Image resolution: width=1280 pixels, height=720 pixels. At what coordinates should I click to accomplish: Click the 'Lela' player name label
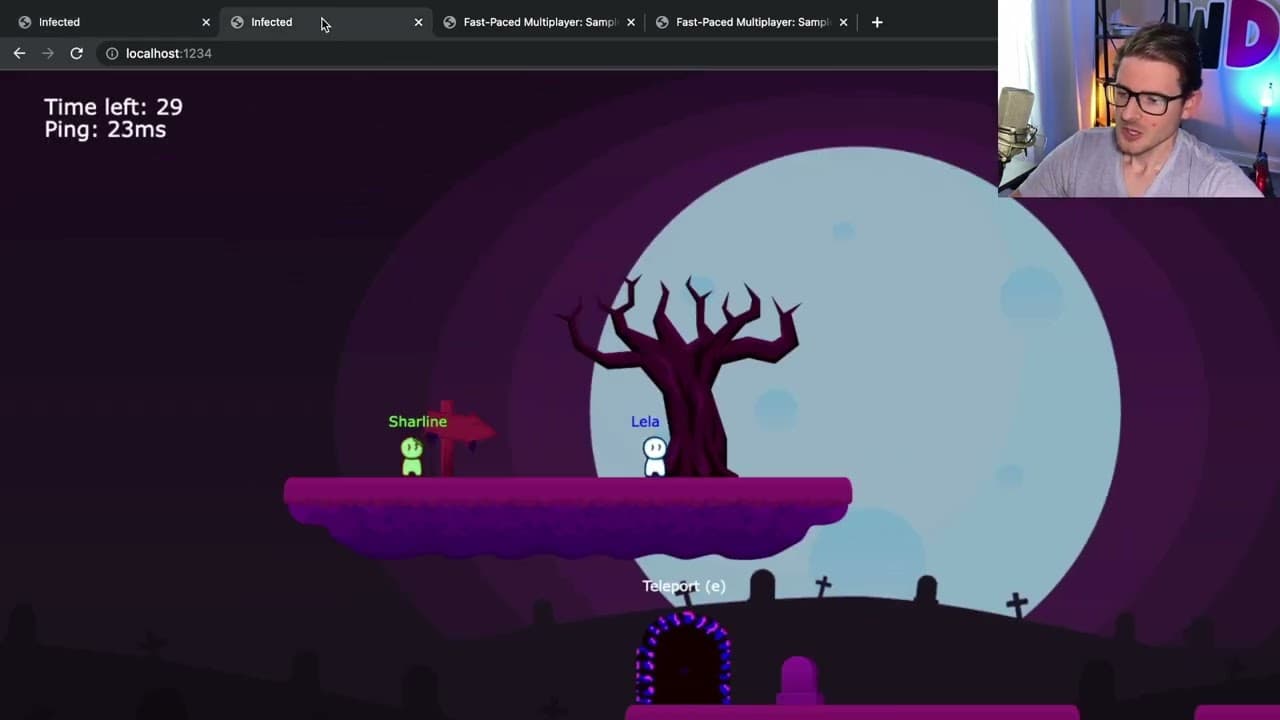click(645, 422)
